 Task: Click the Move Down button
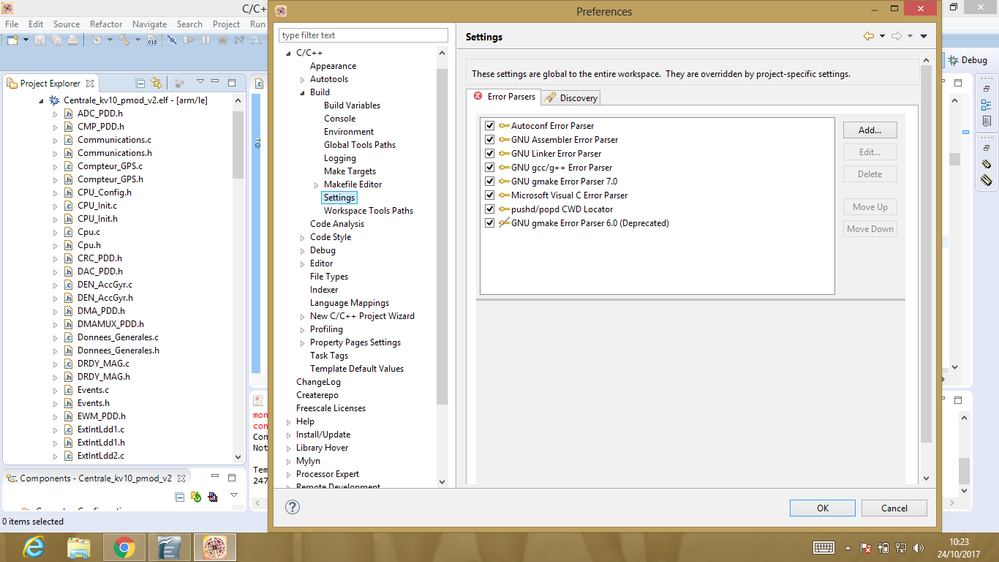point(870,229)
